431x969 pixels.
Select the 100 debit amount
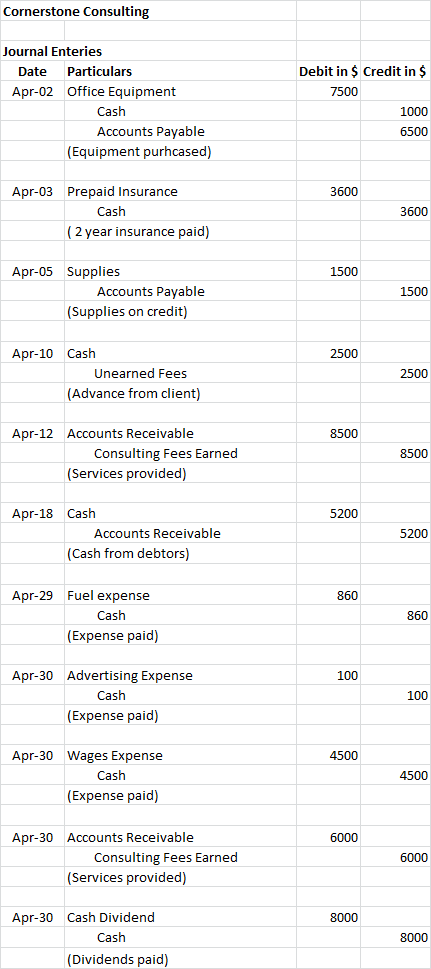tap(348, 675)
